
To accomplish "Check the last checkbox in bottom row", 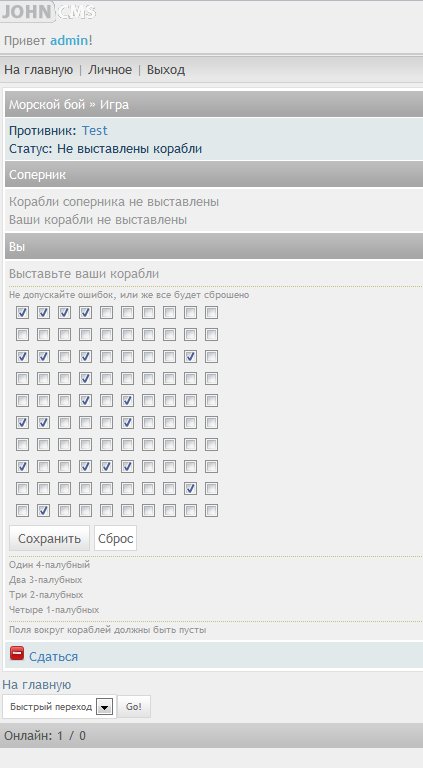I will tap(212, 511).
